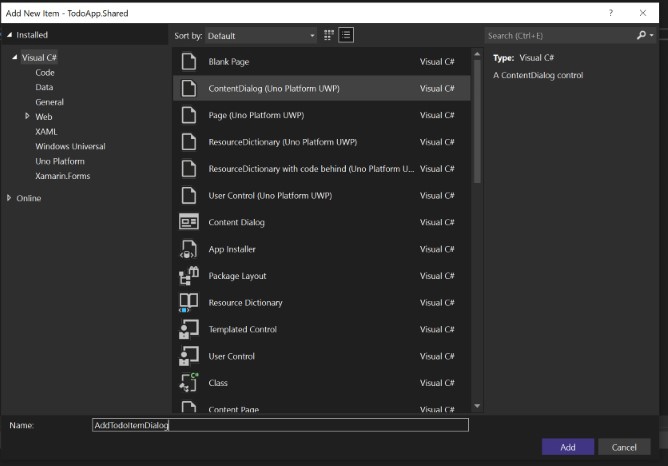
Task: Select the Package Layout template name
Action: click(x=237, y=276)
